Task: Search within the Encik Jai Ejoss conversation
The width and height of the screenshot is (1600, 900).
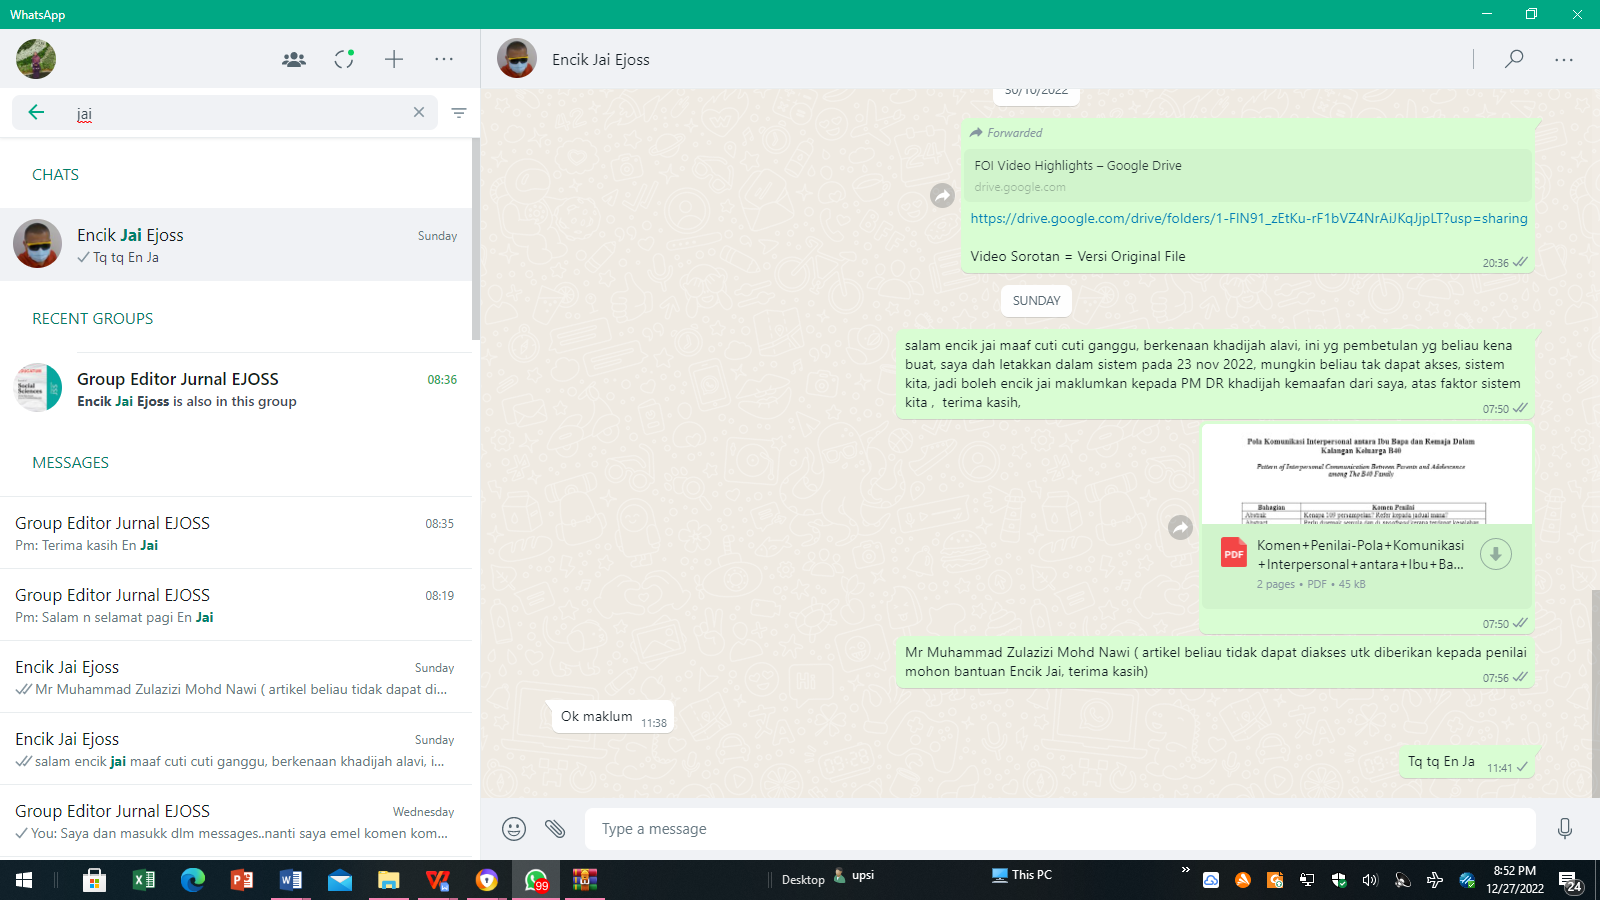Action: (1514, 60)
